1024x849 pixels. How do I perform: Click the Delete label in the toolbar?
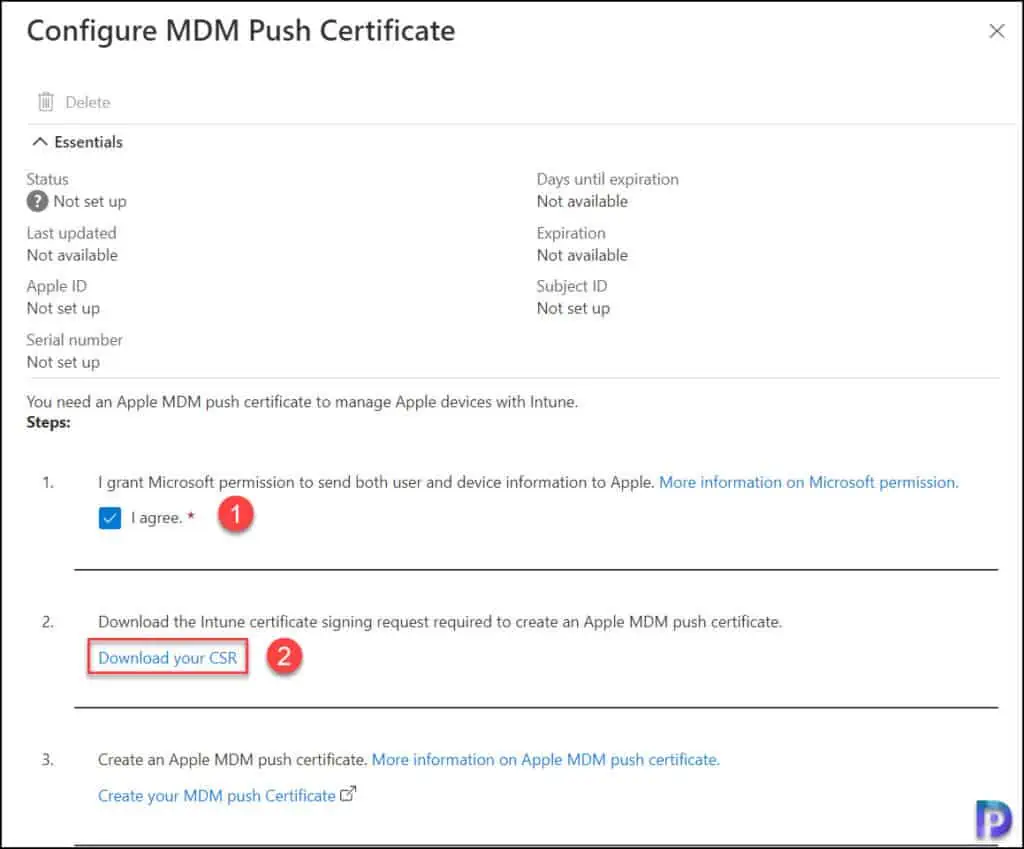click(x=88, y=103)
